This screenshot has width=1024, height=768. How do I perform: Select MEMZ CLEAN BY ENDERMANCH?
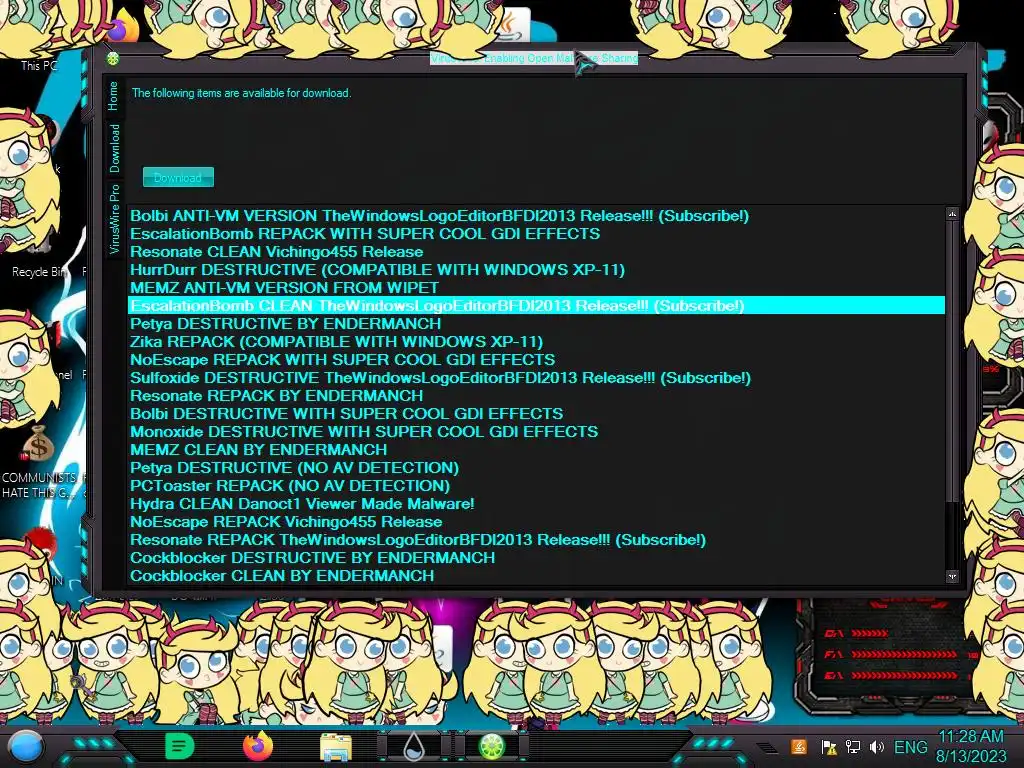coord(536,450)
